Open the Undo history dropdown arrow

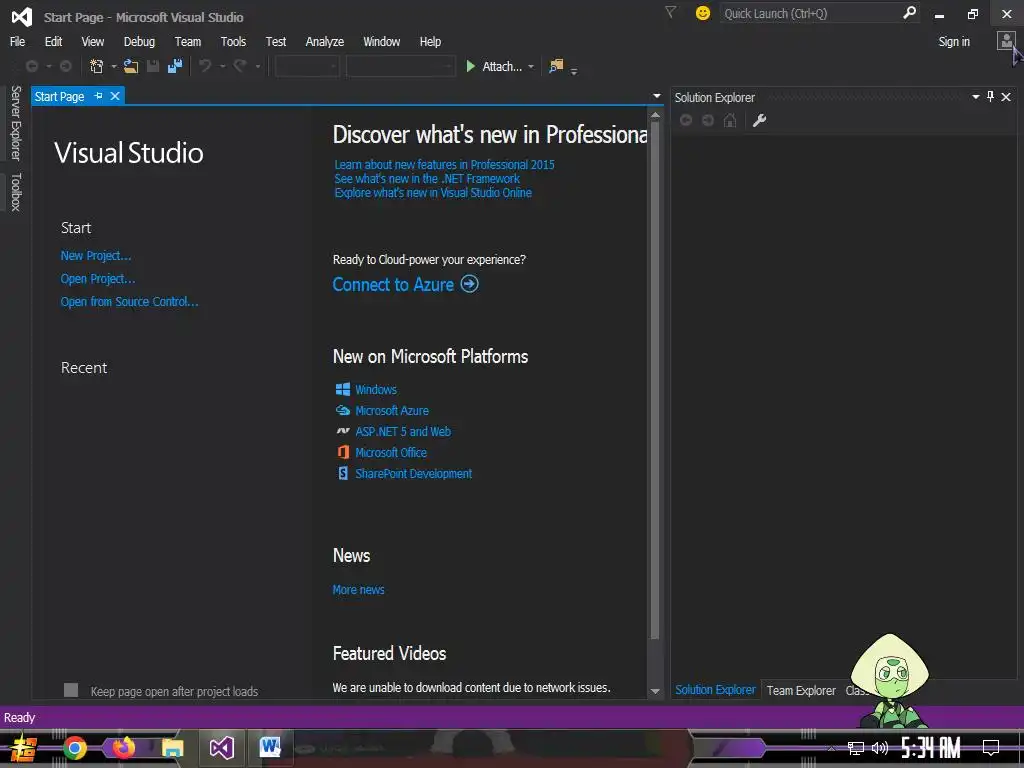coord(222,67)
